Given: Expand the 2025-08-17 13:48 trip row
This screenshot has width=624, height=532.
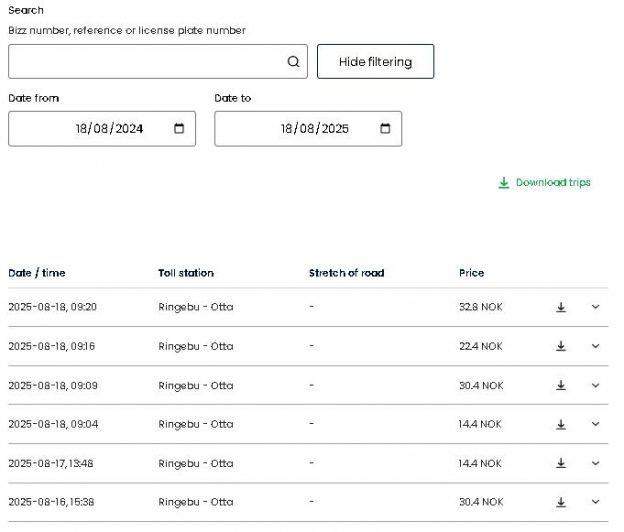Looking at the screenshot, I should pyautogui.click(x=595, y=463).
